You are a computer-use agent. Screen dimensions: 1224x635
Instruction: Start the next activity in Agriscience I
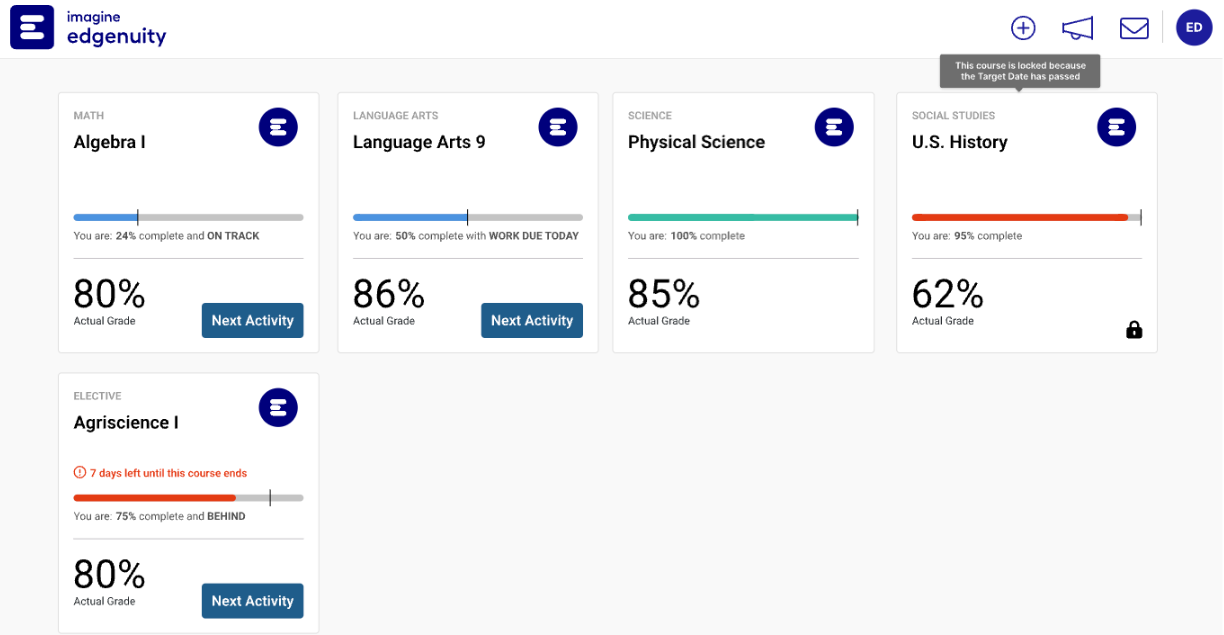pyautogui.click(x=252, y=601)
